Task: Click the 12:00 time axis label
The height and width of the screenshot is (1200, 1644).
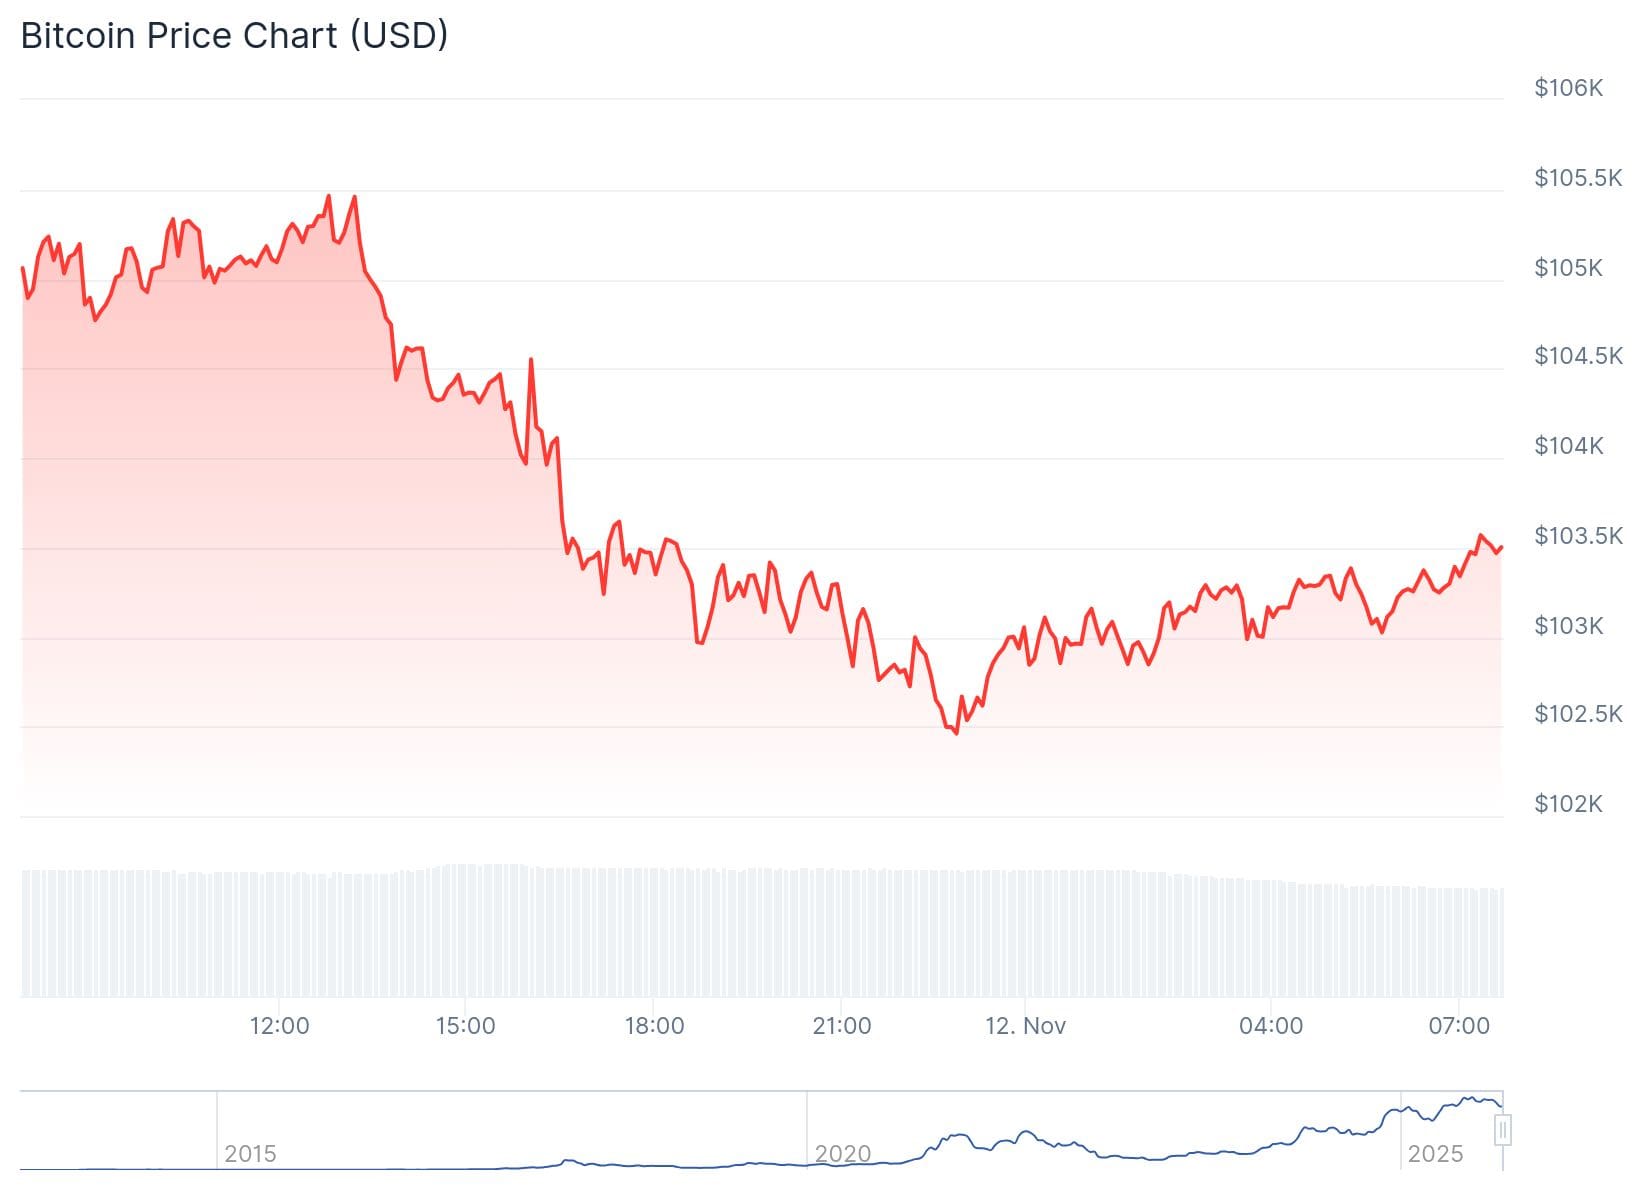Action: tap(279, 1026)
